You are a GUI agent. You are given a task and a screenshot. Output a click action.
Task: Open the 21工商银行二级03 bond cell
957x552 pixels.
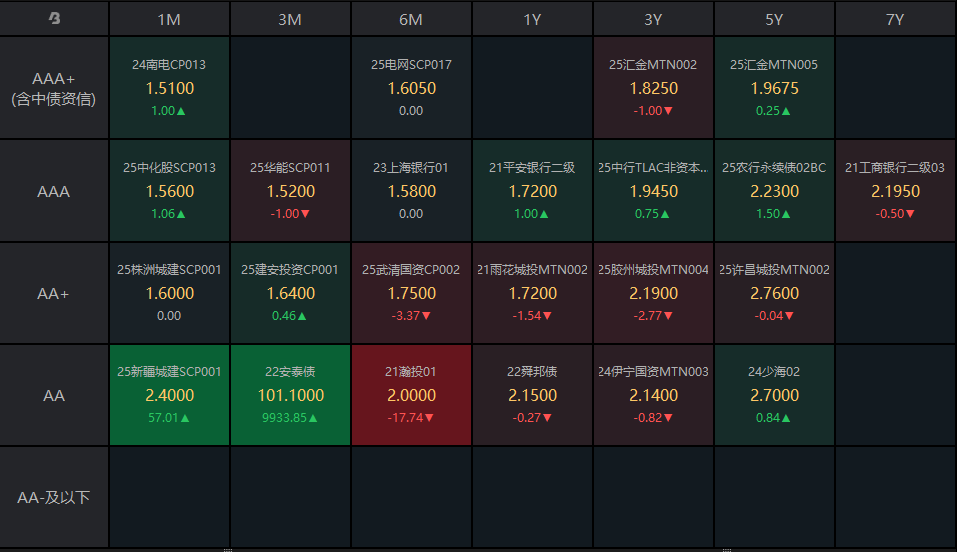pos(895,191)
